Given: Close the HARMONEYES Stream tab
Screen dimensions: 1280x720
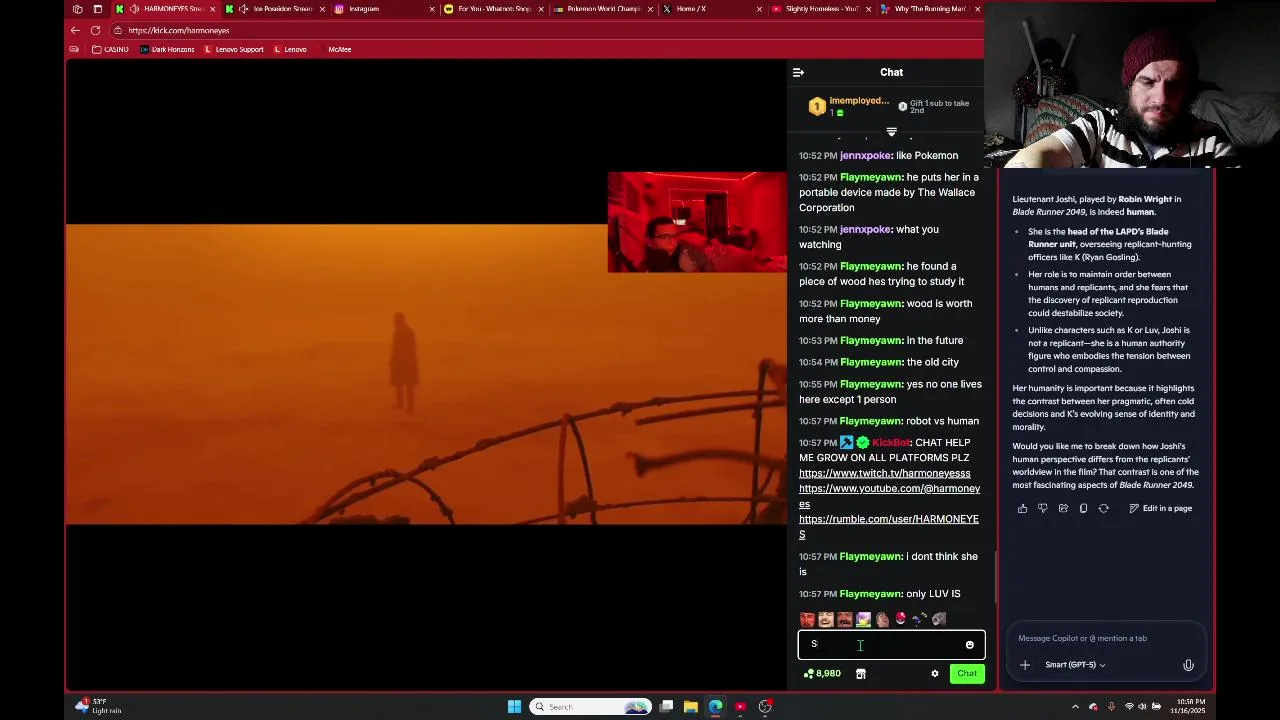Looking at the screenshot, I should click(212, 9).
